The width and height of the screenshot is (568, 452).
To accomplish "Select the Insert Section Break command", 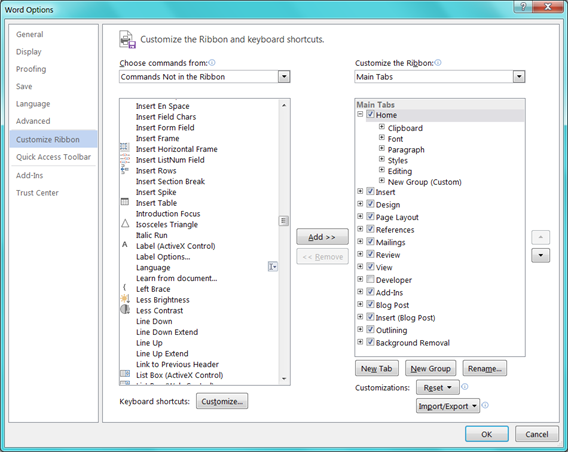I will click(170, 181).
